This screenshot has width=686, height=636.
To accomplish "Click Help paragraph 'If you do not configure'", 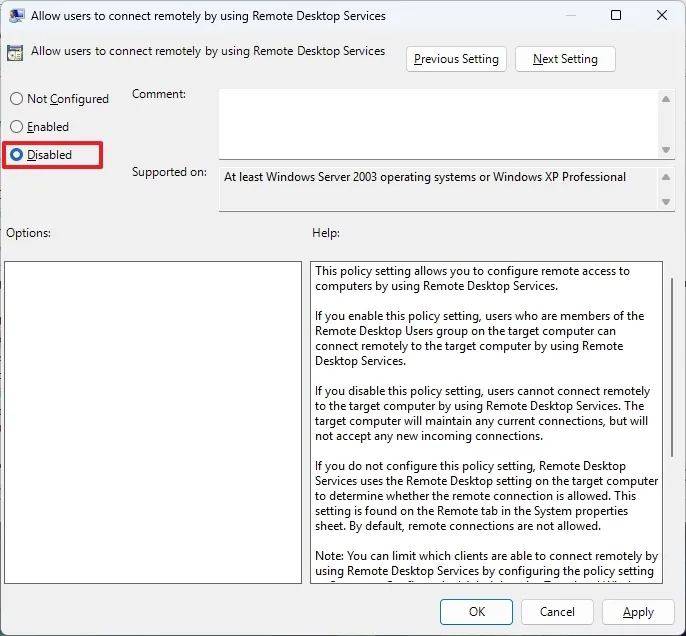I will [x=486, y=496].
